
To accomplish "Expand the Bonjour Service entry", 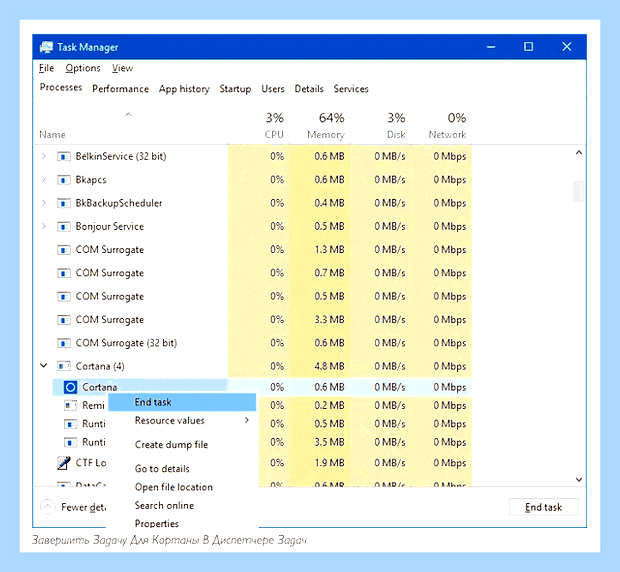I will (43, 227).
